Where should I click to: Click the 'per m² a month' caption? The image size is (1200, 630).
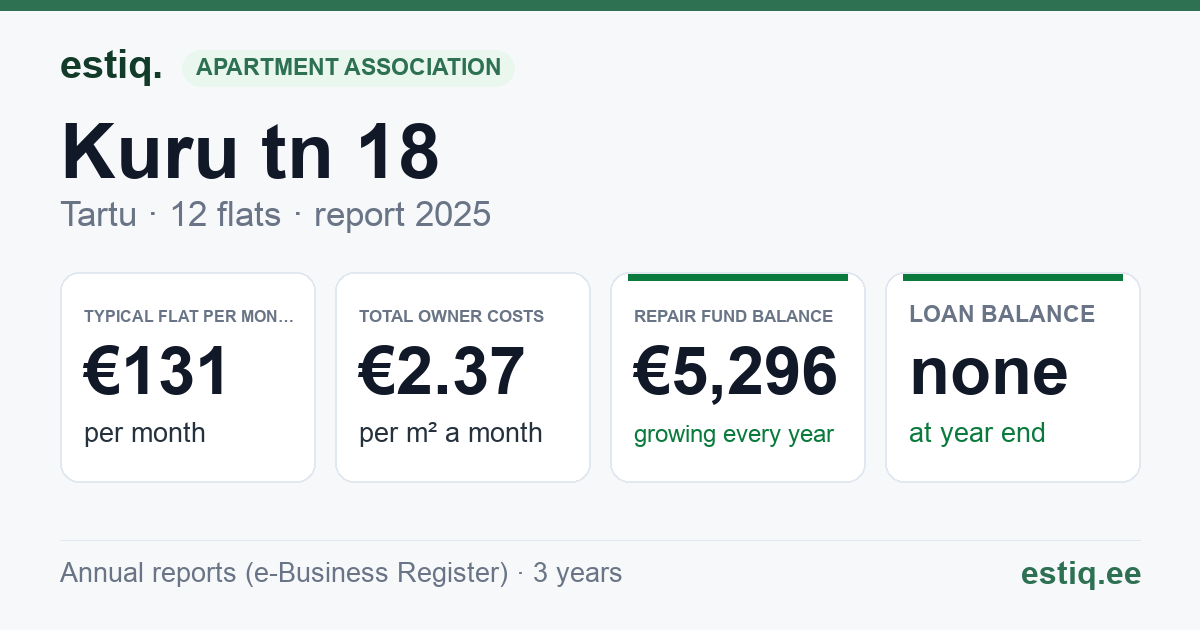451,433
